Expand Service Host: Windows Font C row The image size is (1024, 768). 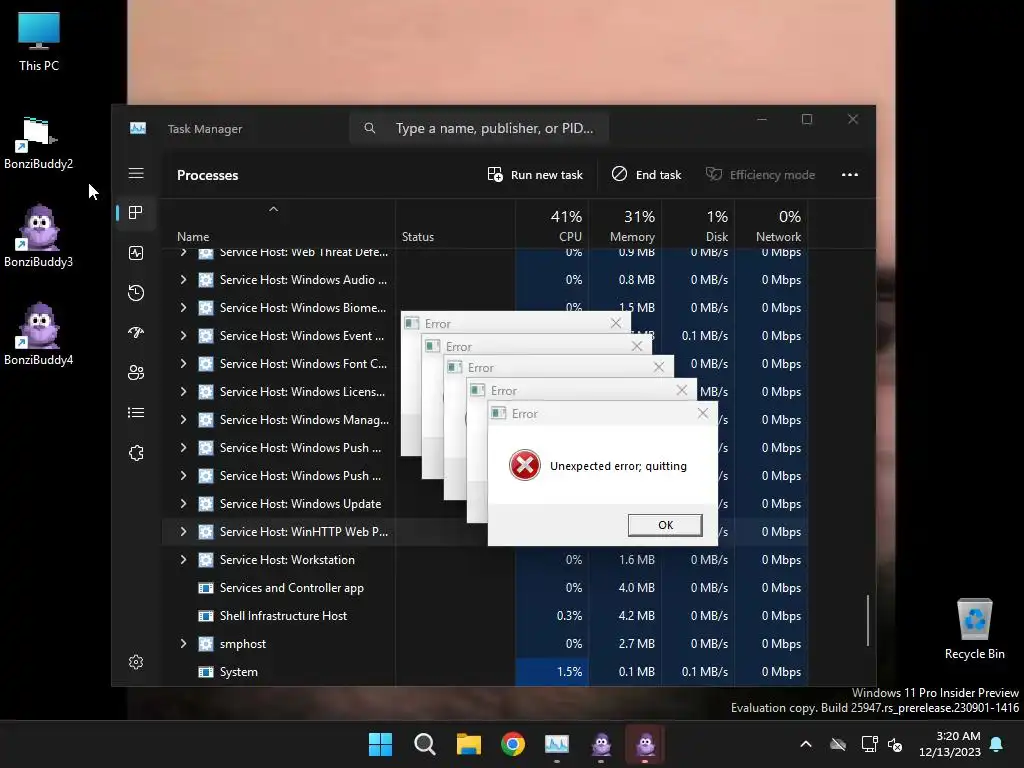[x=184, y=364]
